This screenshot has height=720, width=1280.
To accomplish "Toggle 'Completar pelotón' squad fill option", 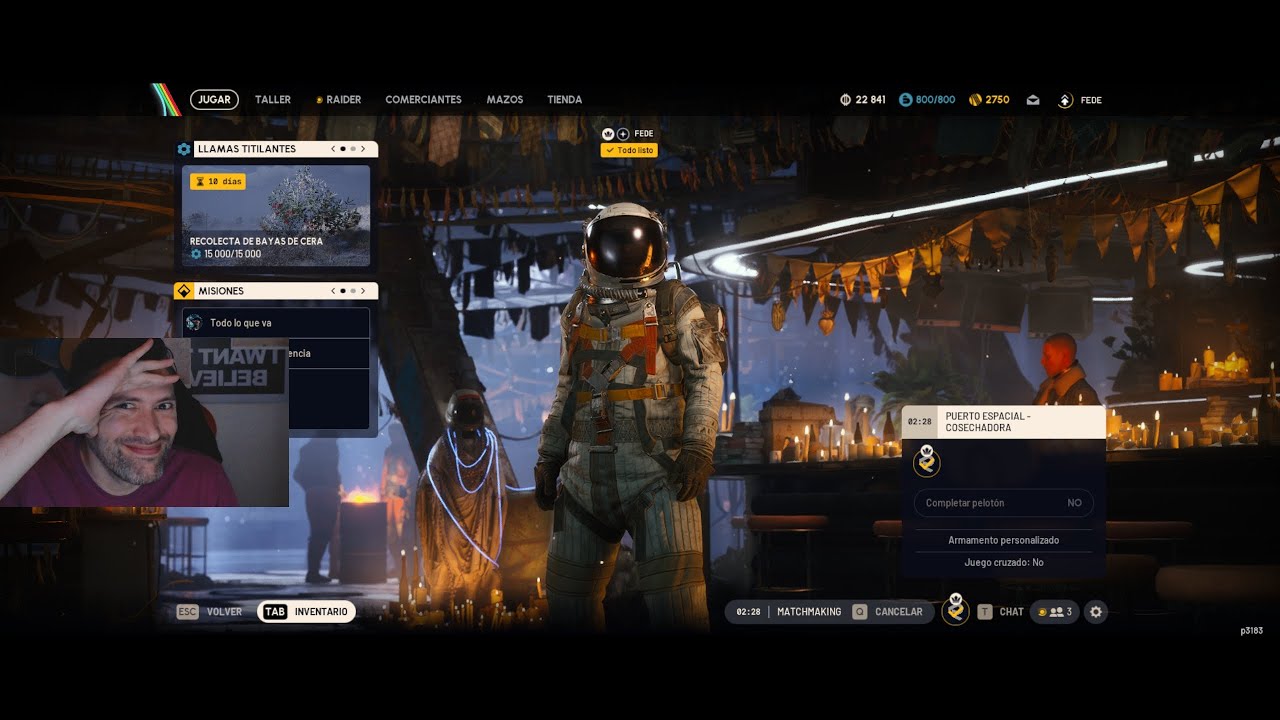I will [x=1004, y=503].
